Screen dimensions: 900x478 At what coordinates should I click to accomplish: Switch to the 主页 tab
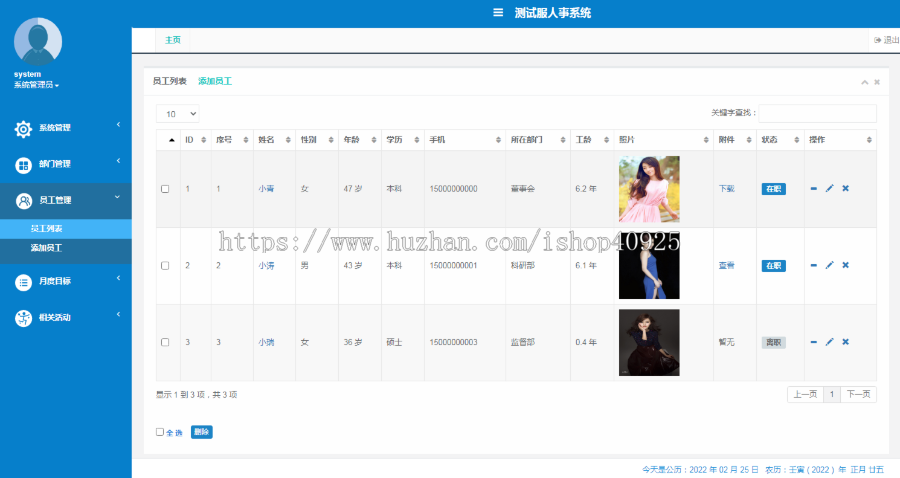pos(173,40)
